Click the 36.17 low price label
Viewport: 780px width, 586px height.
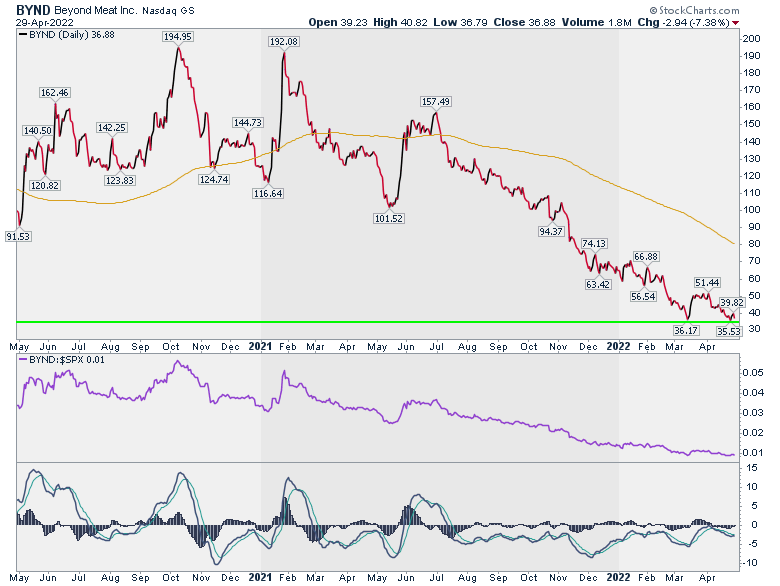click(686, 331)
